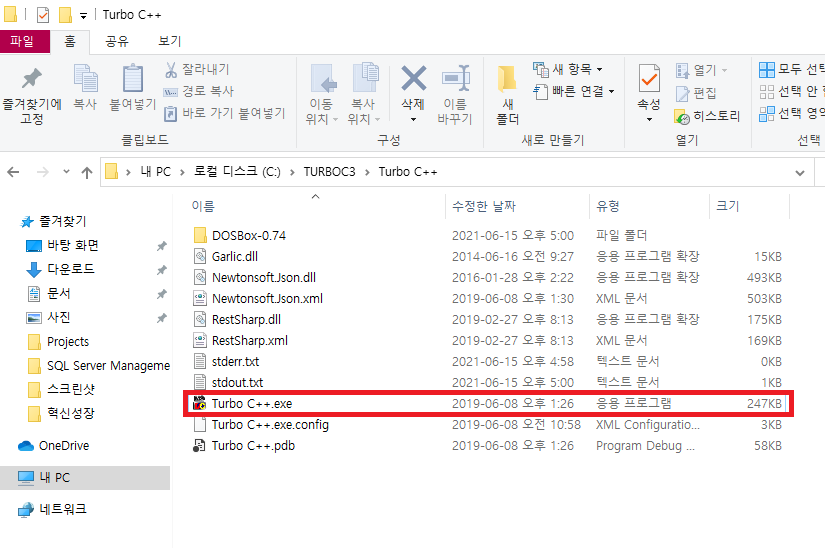Select the Cut scissors command
825x548 pixels.
[x=197, y=69]
